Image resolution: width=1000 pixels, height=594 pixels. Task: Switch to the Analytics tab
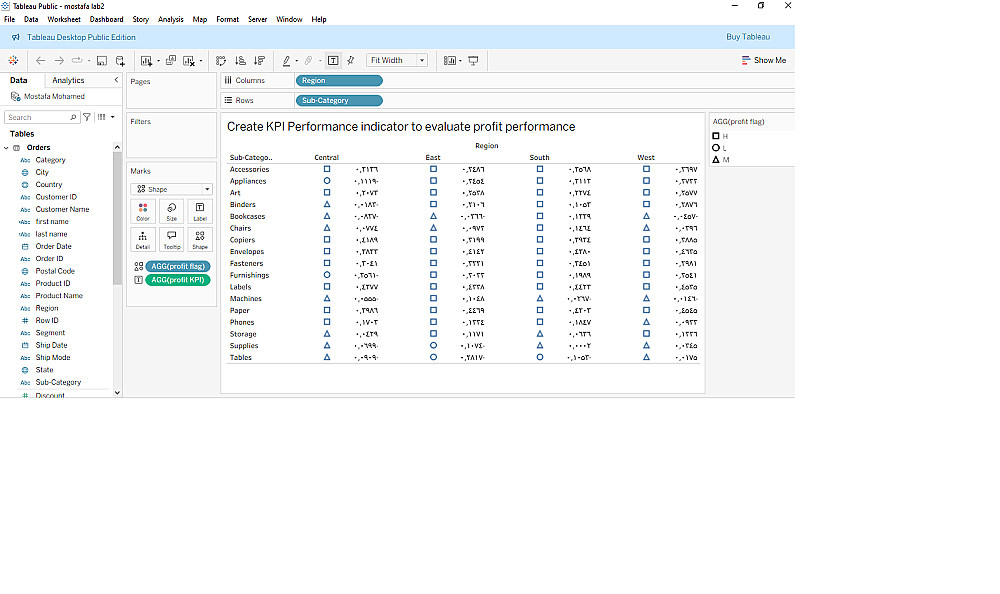pos(68,80)
